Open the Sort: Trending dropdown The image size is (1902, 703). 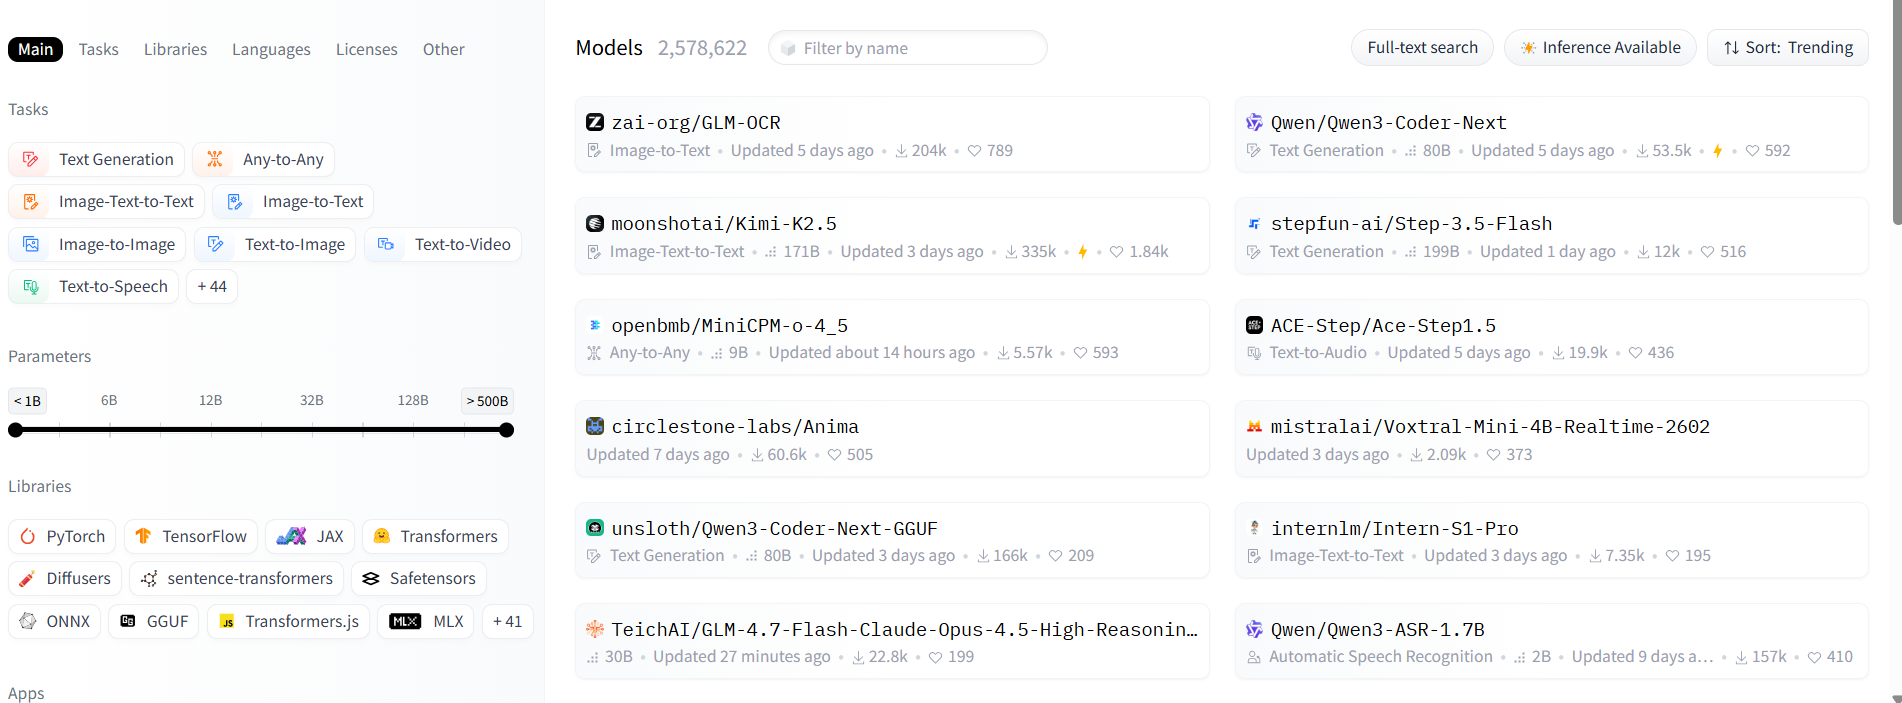(1788, 48)
